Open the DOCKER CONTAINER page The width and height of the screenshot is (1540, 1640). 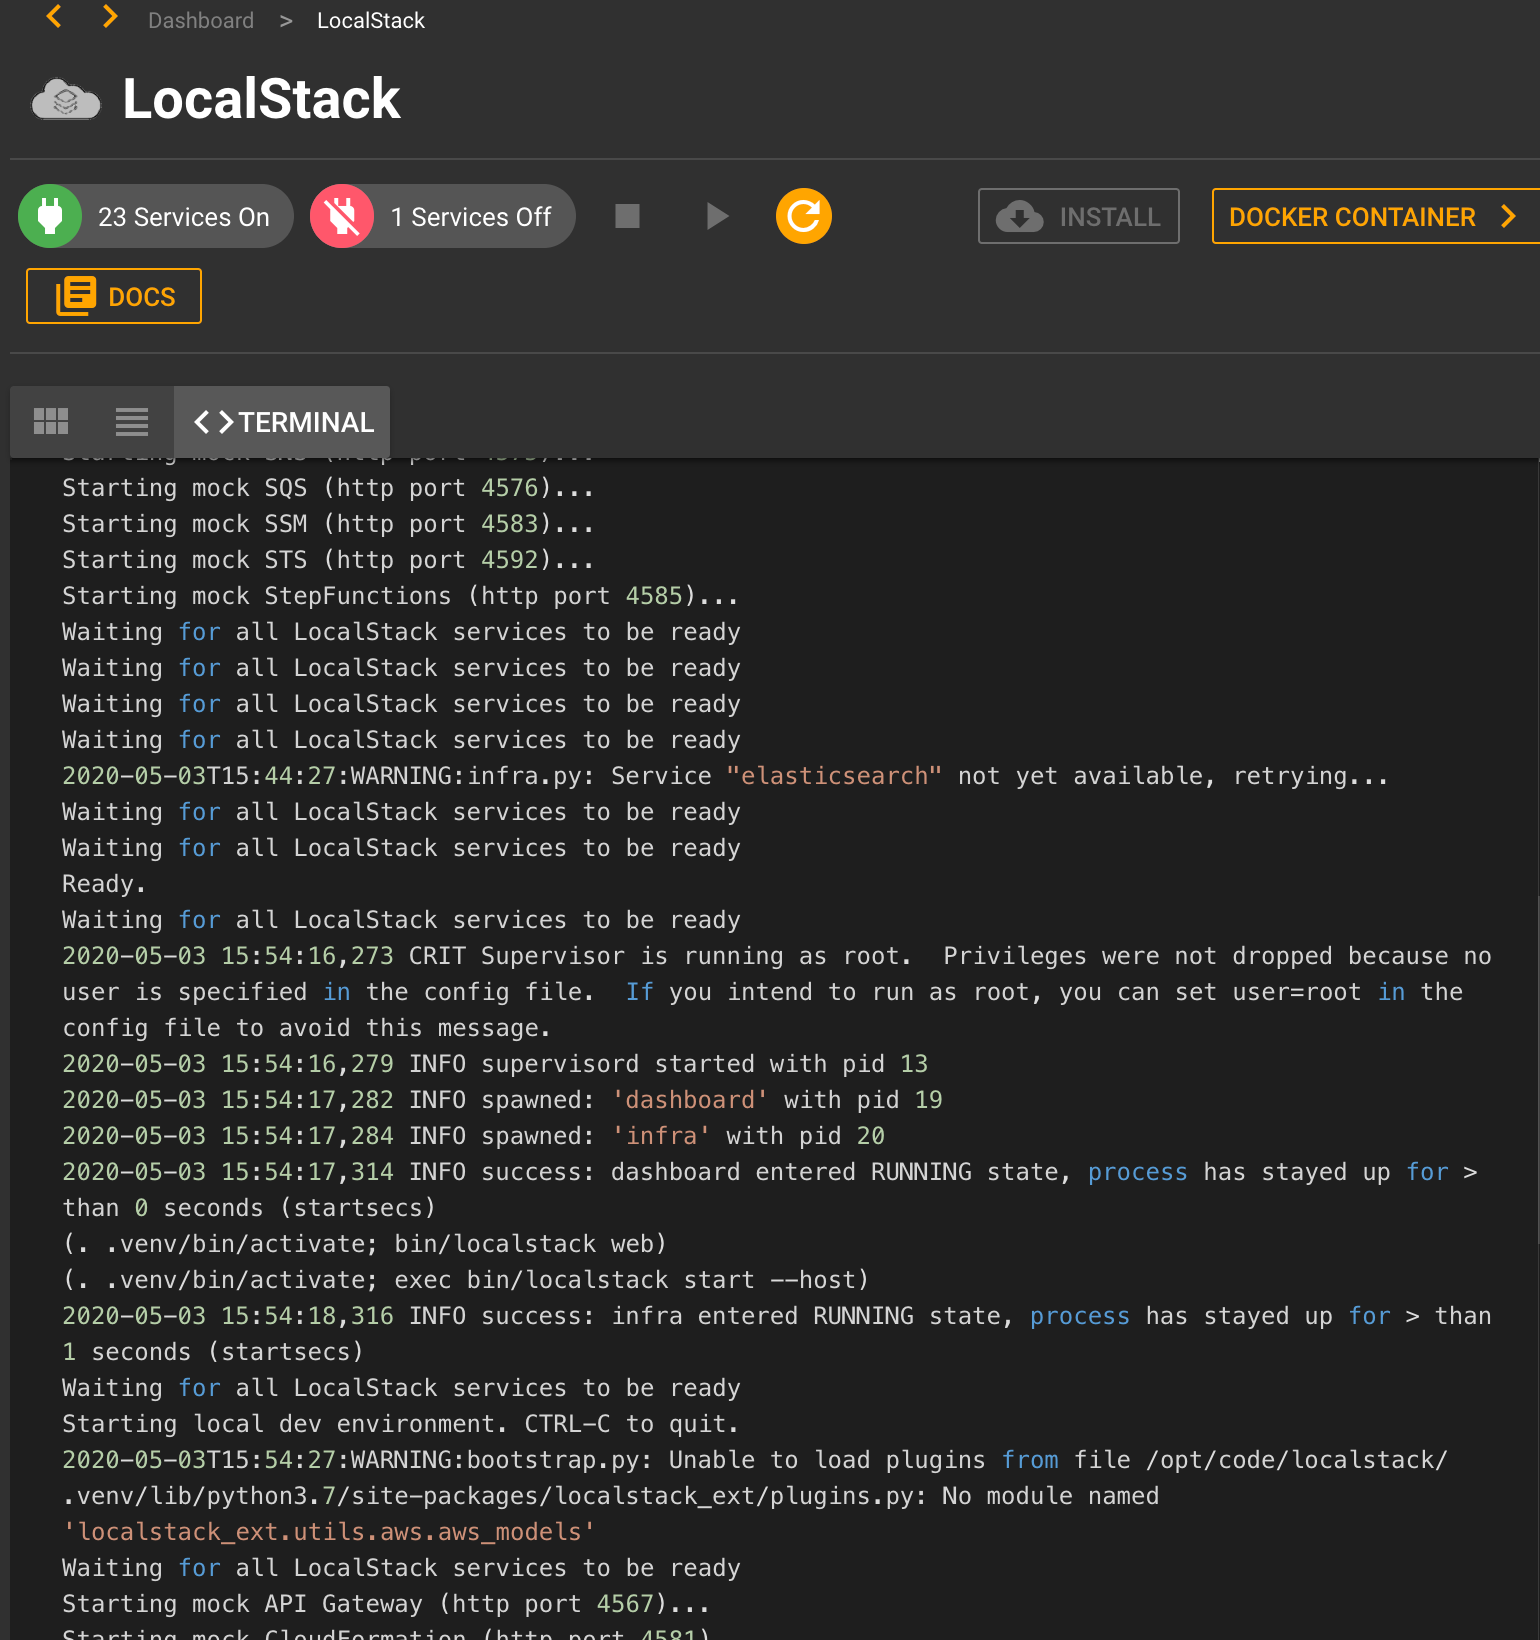[1376, 216]
